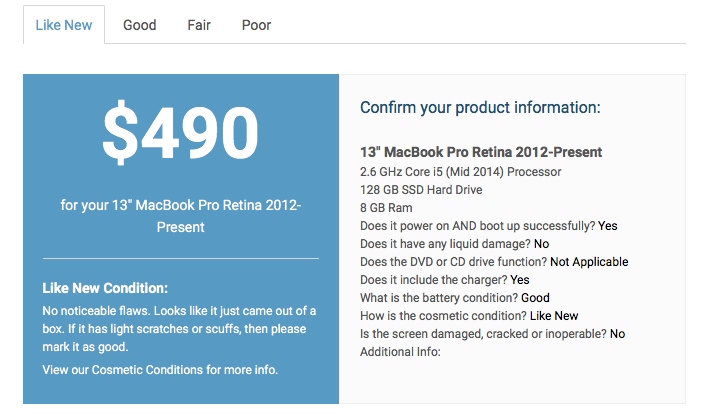Image resolution: width=703 pixels, height=420 pixels.
Task: Select the Like New condition tab
Action: pos(64,25)
